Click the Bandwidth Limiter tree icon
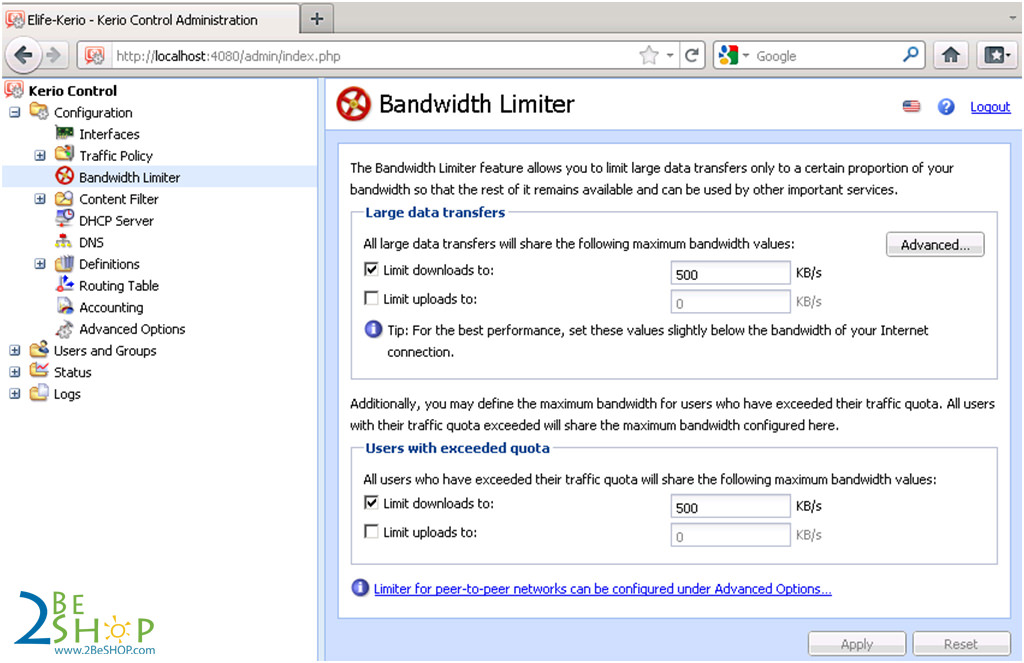 point(64,176)
